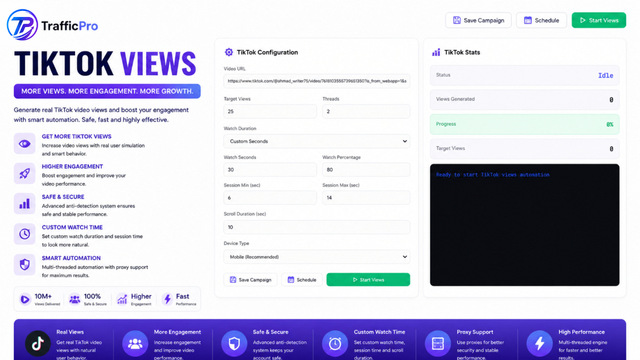Click the TikTok Stats bar chart icon
The width and height of the screenshot is (640, 360).
click(x=436, y=52)
